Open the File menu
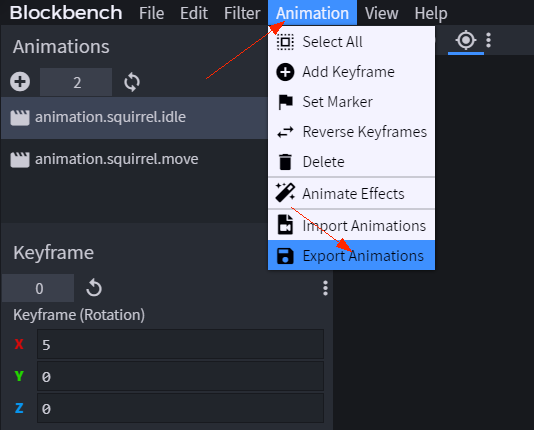 coord(152,13)
